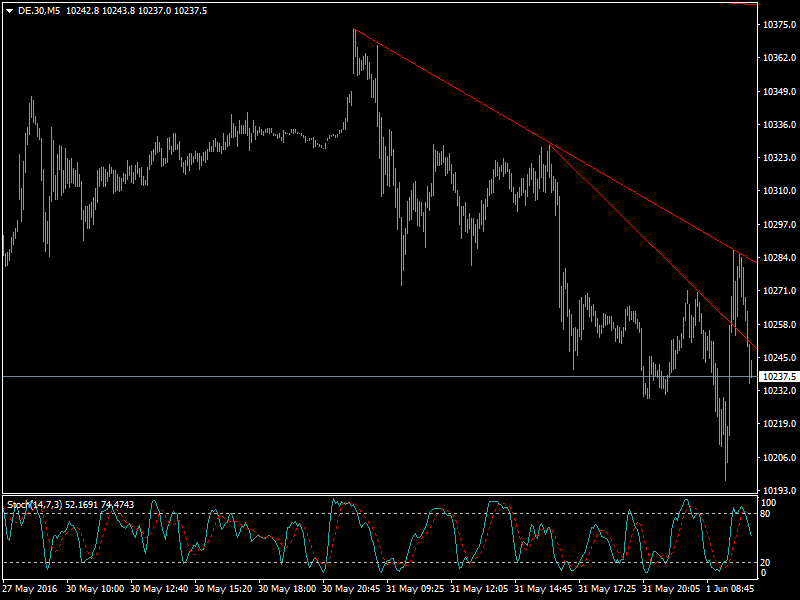Click the 30 May 10:00 time label
Viewport: 800px width, 600px height.
pyautogui.click(x=95, y=589)
